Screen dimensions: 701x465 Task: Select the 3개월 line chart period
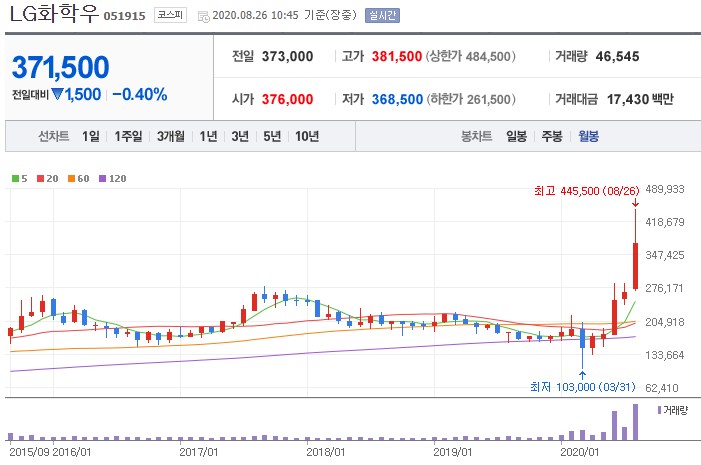[x=171, y=136]
